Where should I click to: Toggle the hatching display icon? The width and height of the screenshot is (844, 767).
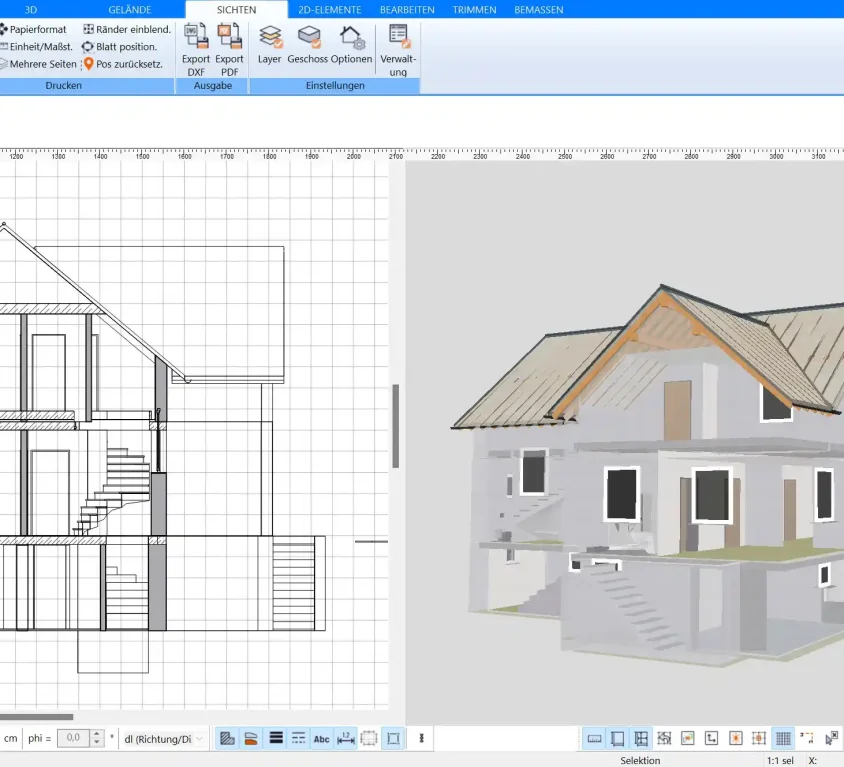point(228,738)
